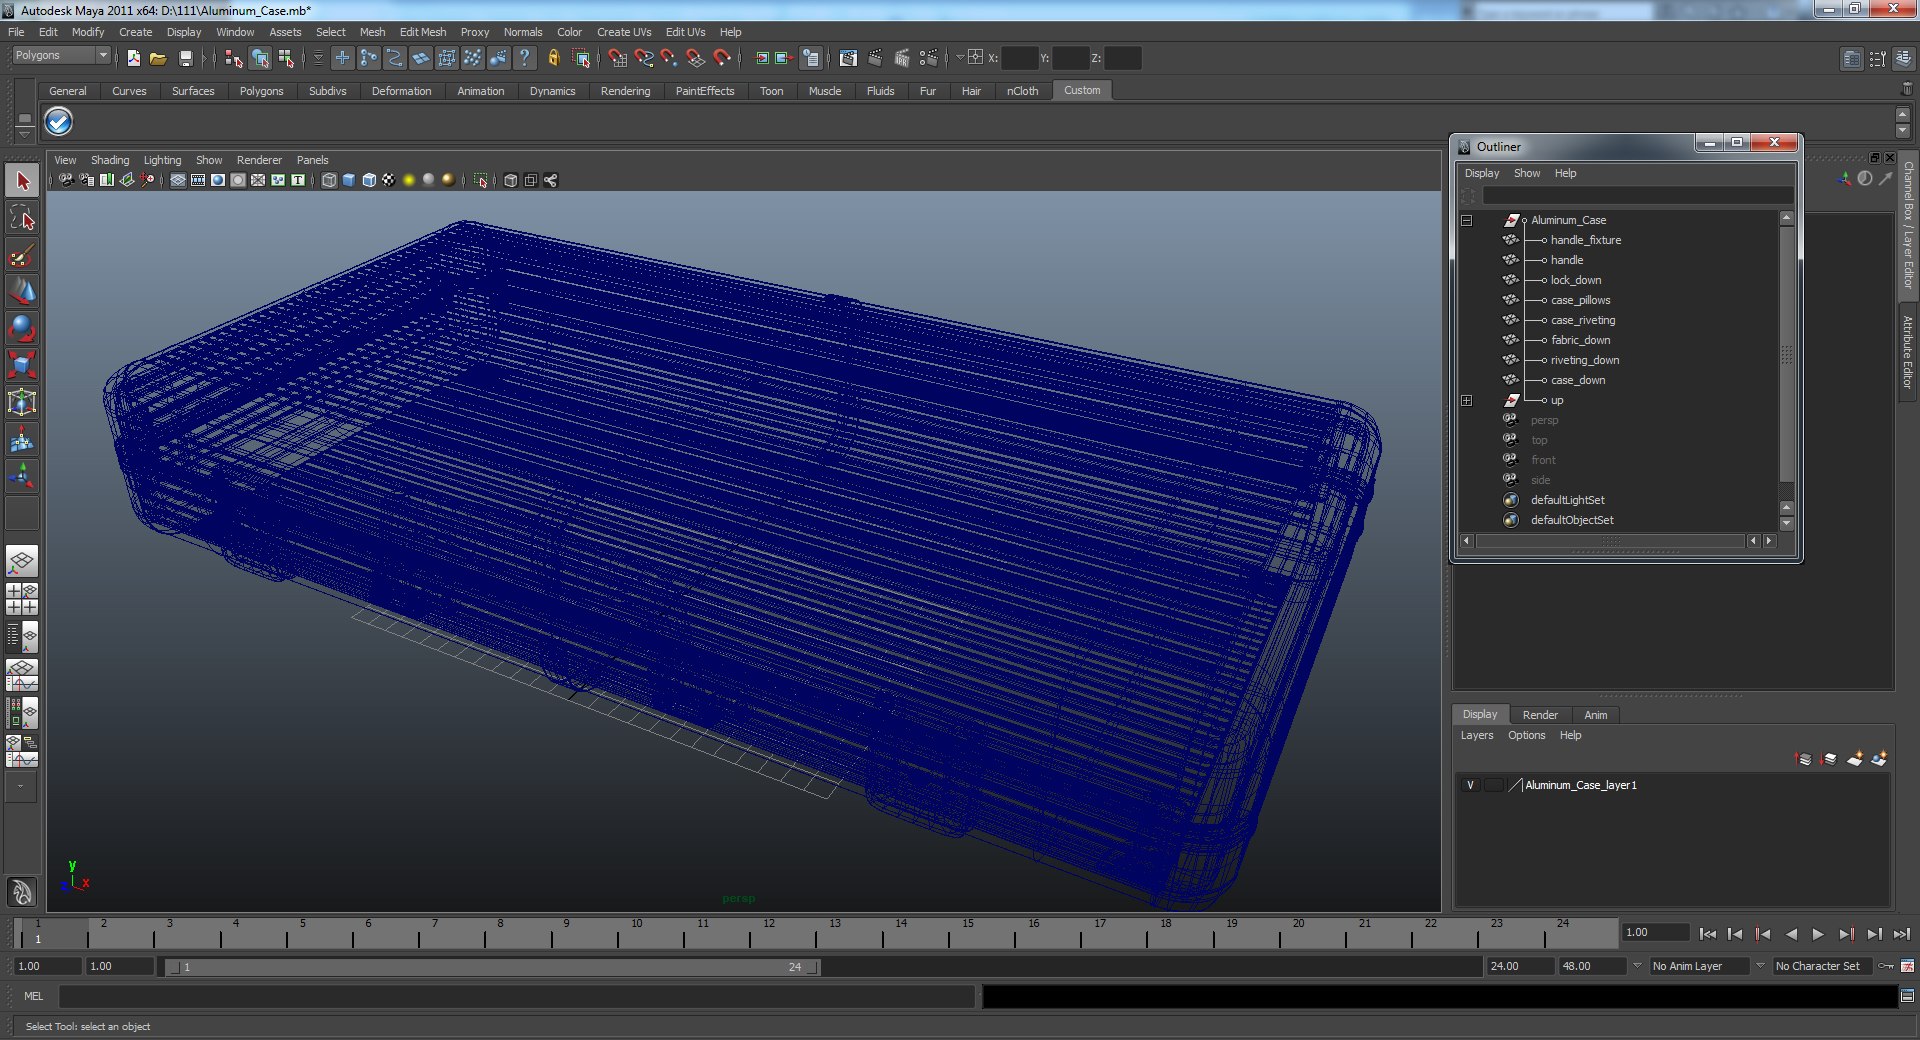Switch to the Rendering shelf tab
This screenshot has width=1920, height=1040.
[x=625, y=91]
